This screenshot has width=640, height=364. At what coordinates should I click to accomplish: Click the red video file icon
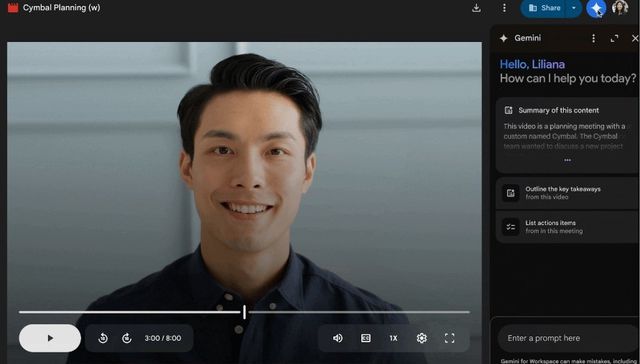pyautogui.click(x=13, y=8)
